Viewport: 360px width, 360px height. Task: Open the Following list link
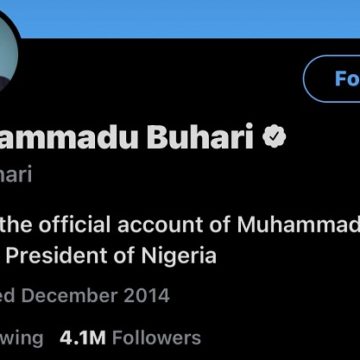coord(22,338)
